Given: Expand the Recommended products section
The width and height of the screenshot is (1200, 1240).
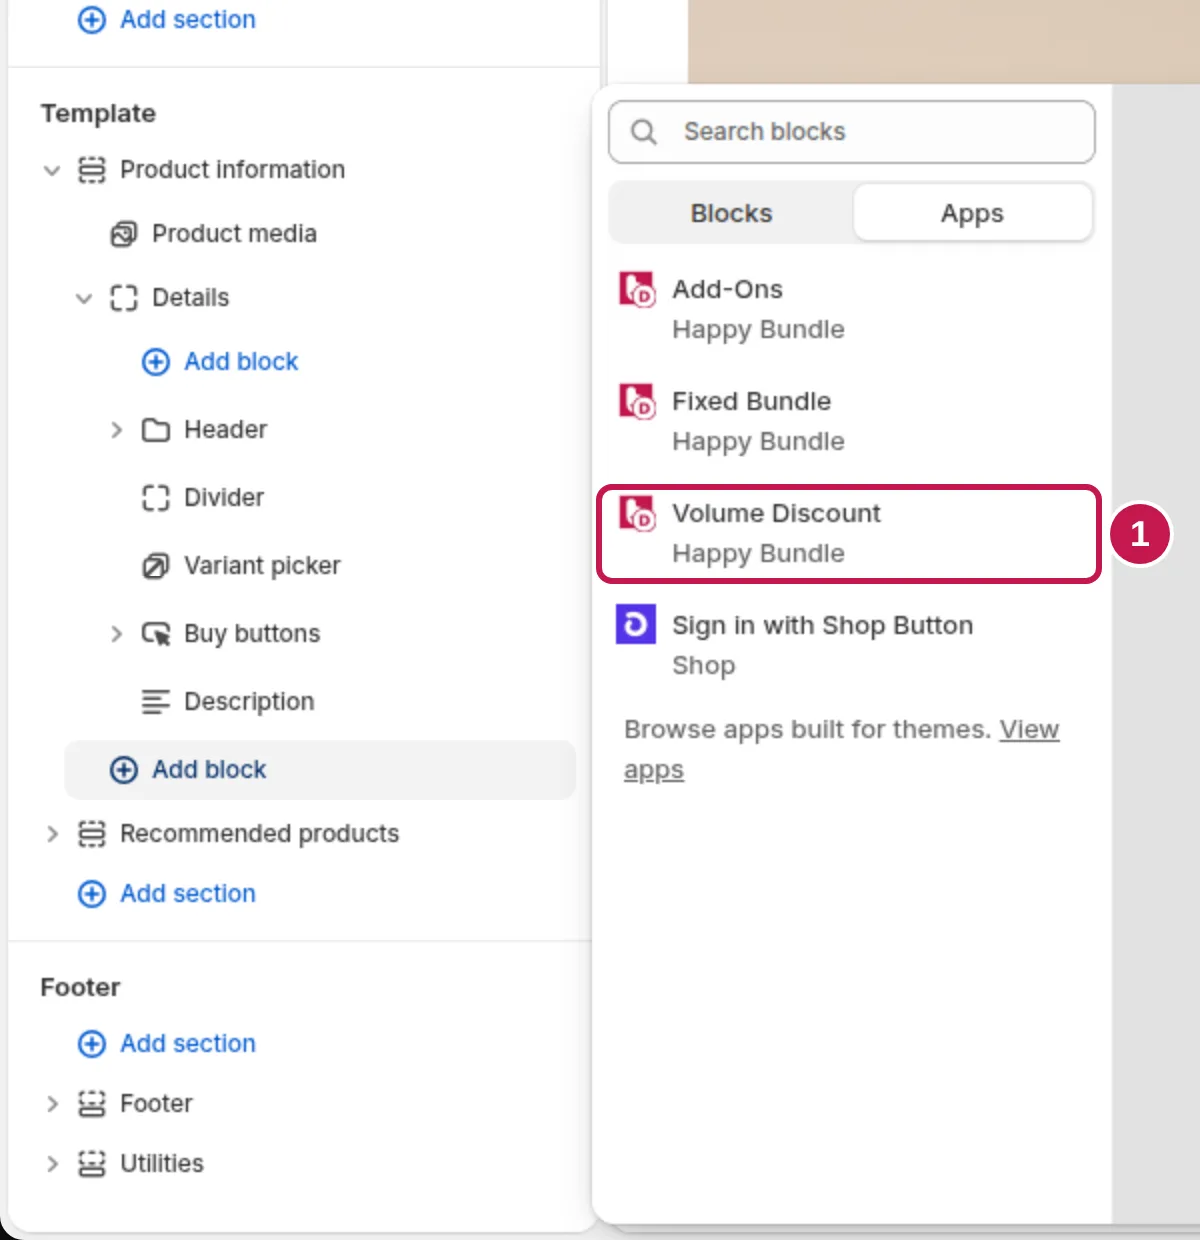Looking at the screenshot, I should [52, 834].
